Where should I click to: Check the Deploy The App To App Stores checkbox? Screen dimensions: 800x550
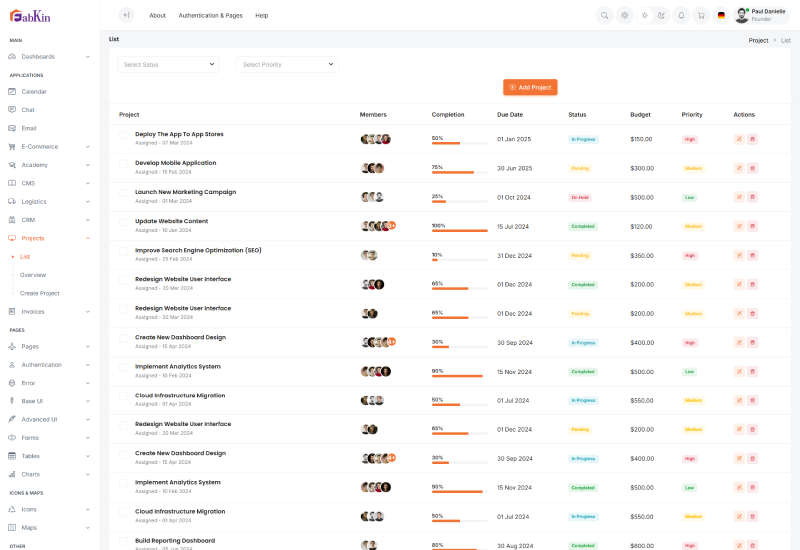coord(124,137)
